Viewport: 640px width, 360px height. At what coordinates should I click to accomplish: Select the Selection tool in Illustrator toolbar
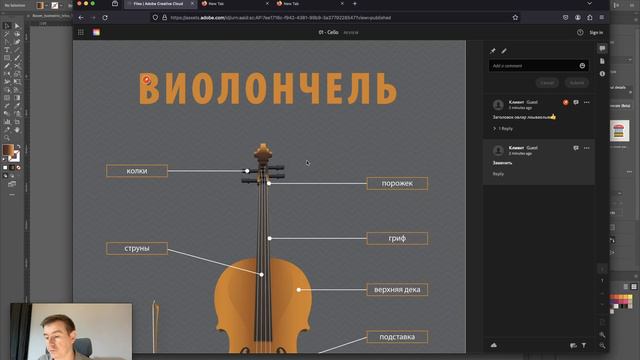(7, 26)
